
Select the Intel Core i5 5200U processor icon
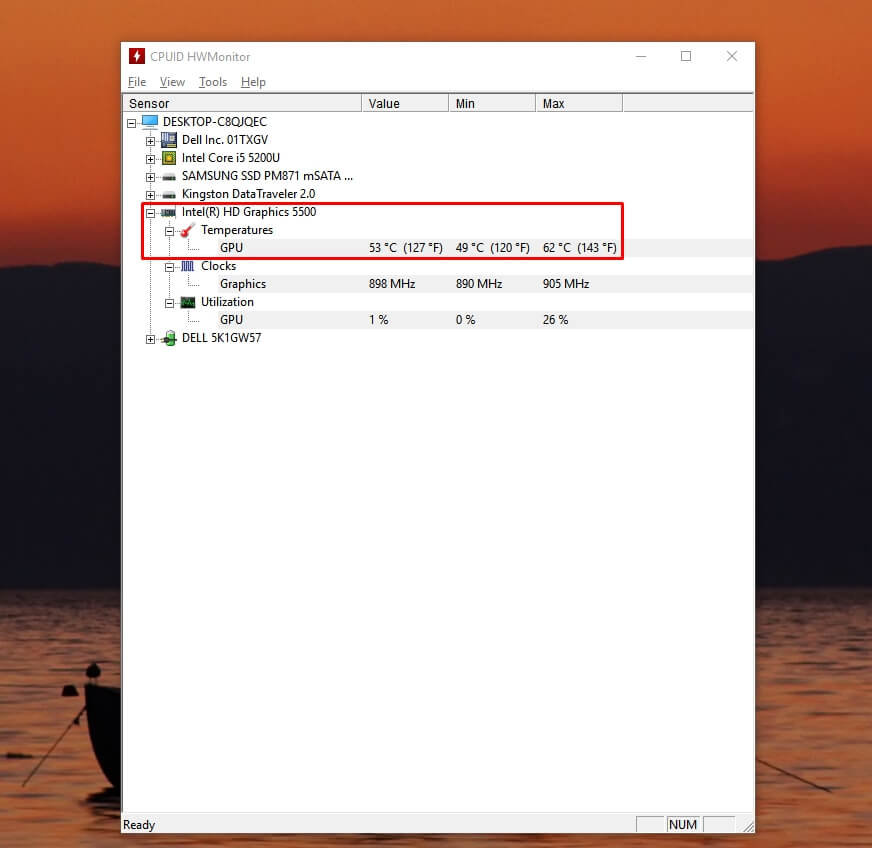tap(168, 157)
